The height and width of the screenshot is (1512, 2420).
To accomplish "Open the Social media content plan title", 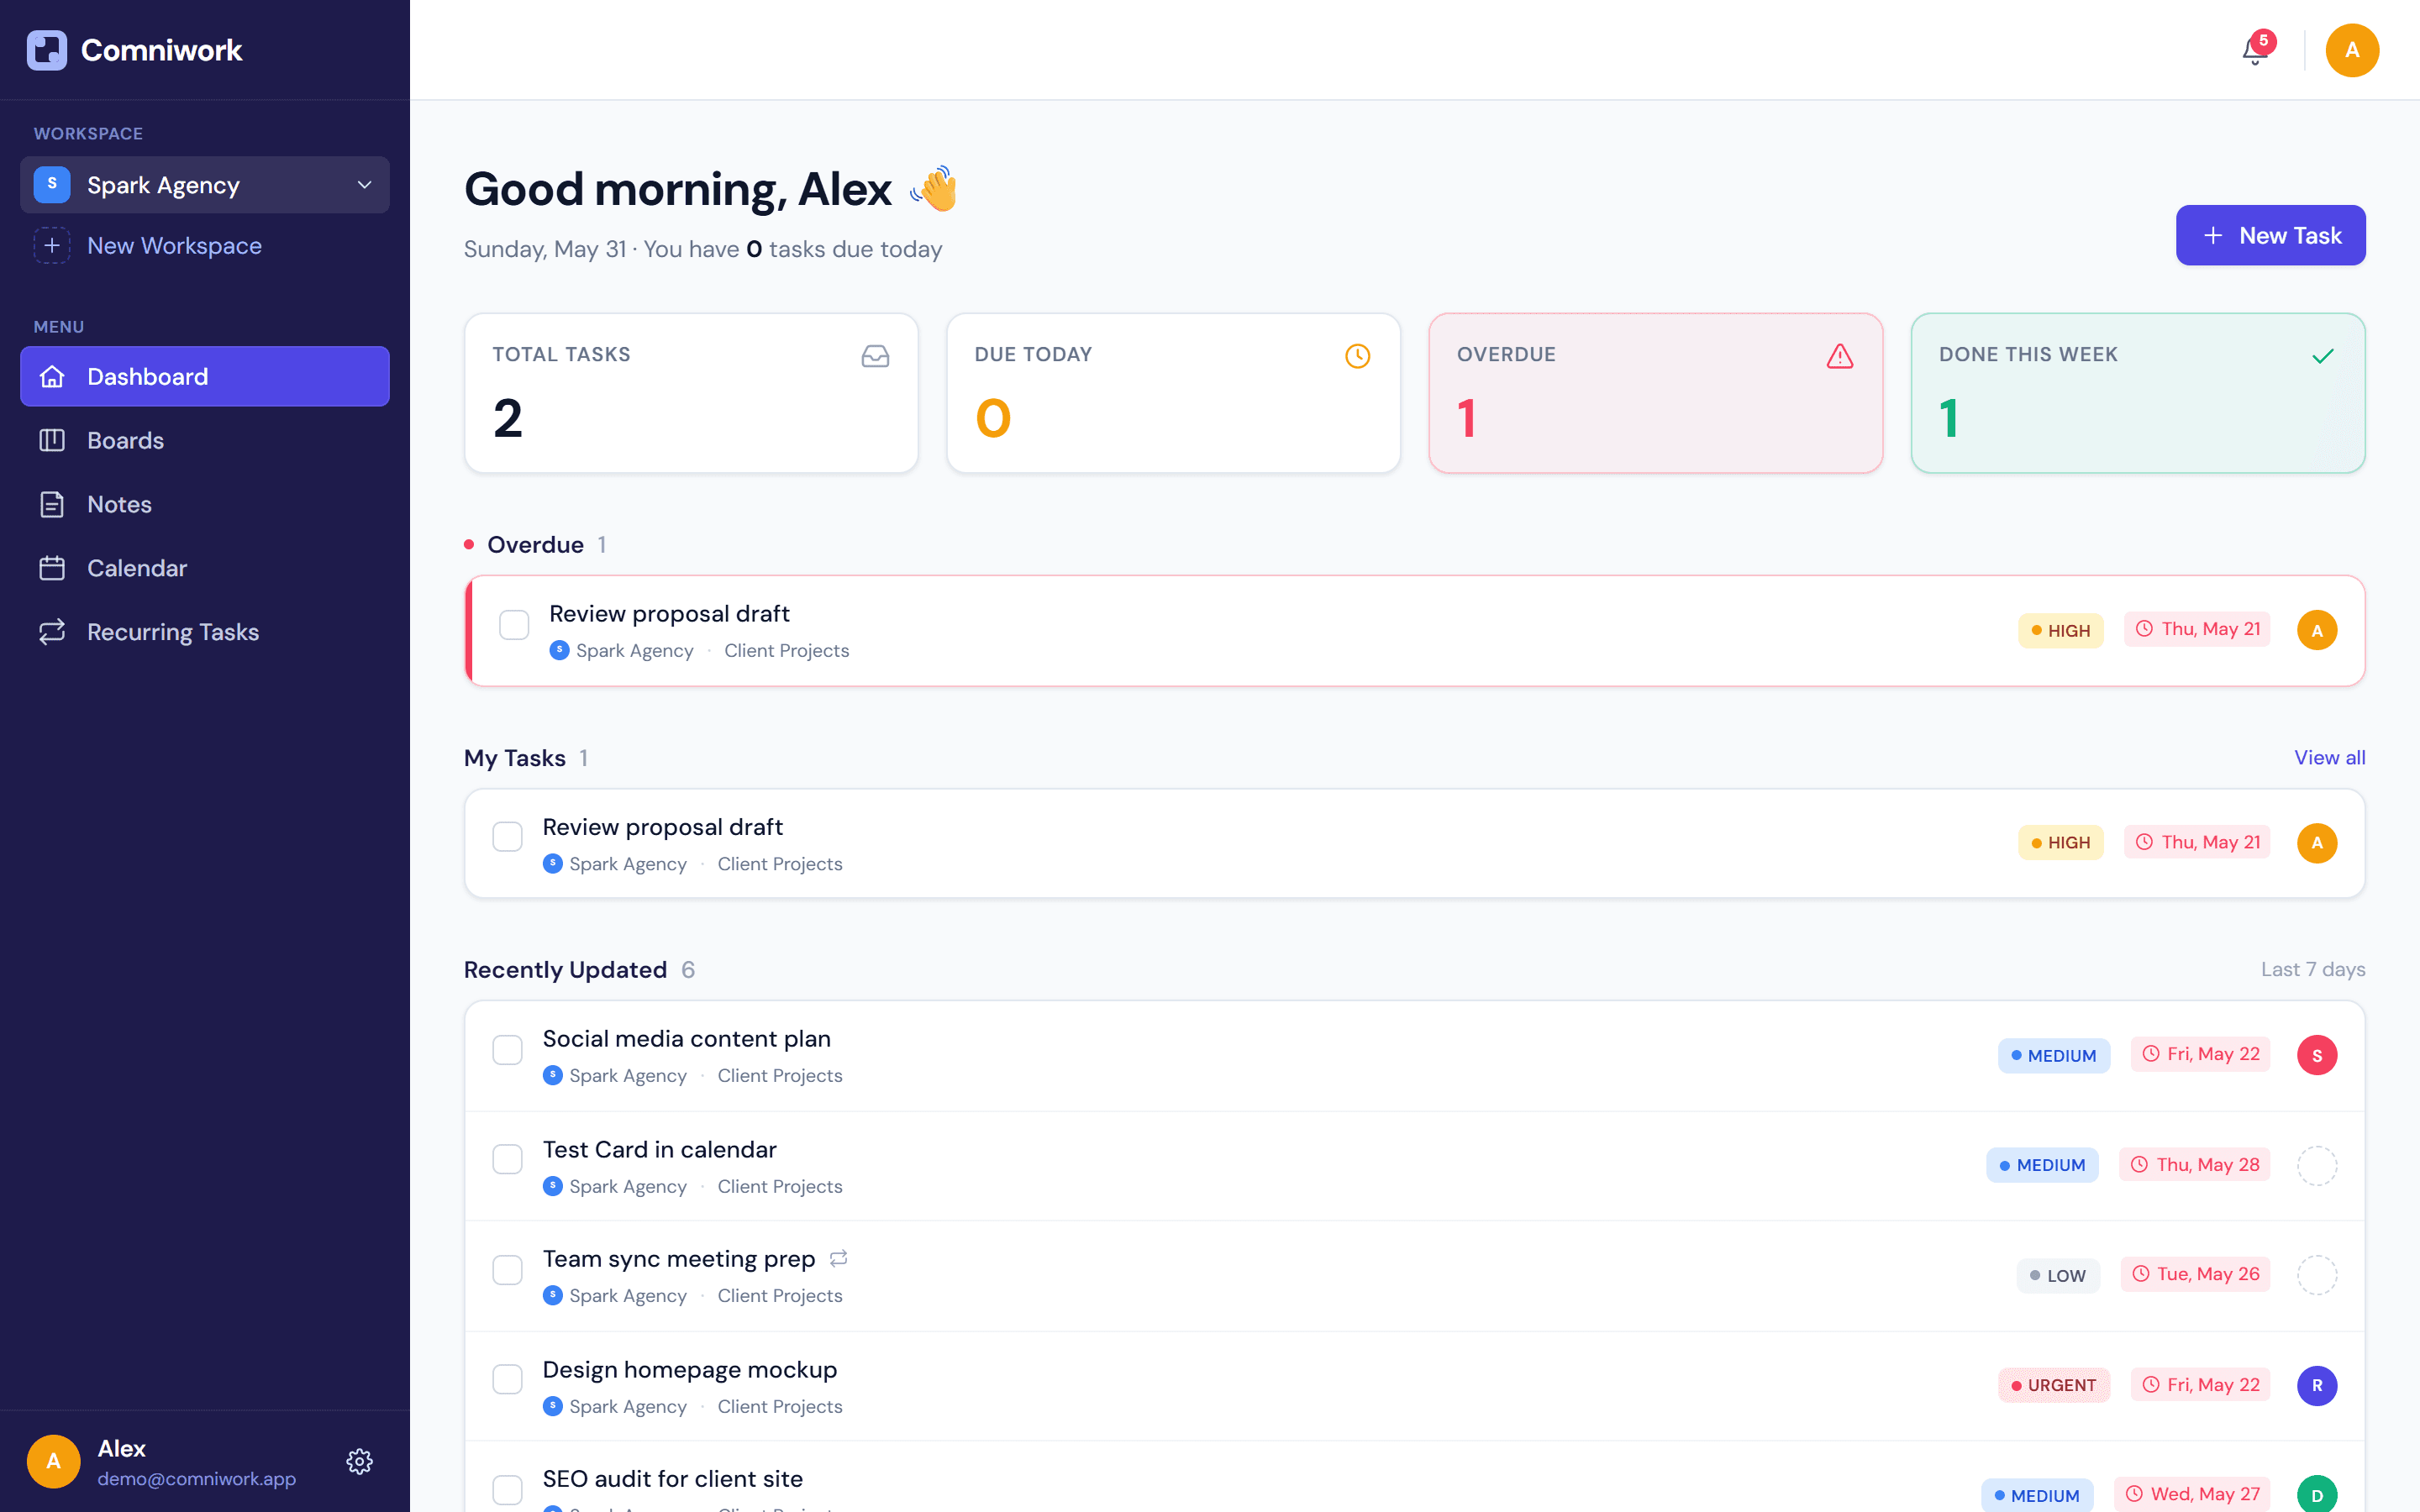I will 686,1038.
